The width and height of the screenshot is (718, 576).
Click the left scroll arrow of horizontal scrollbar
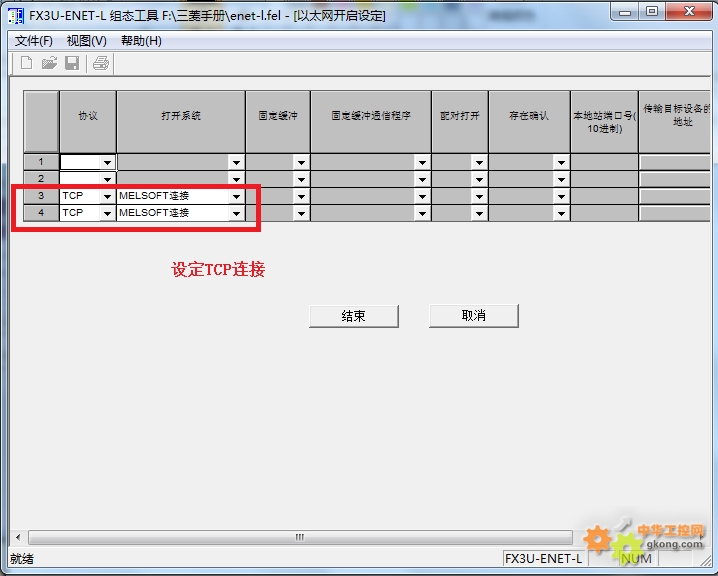(18, 537)
